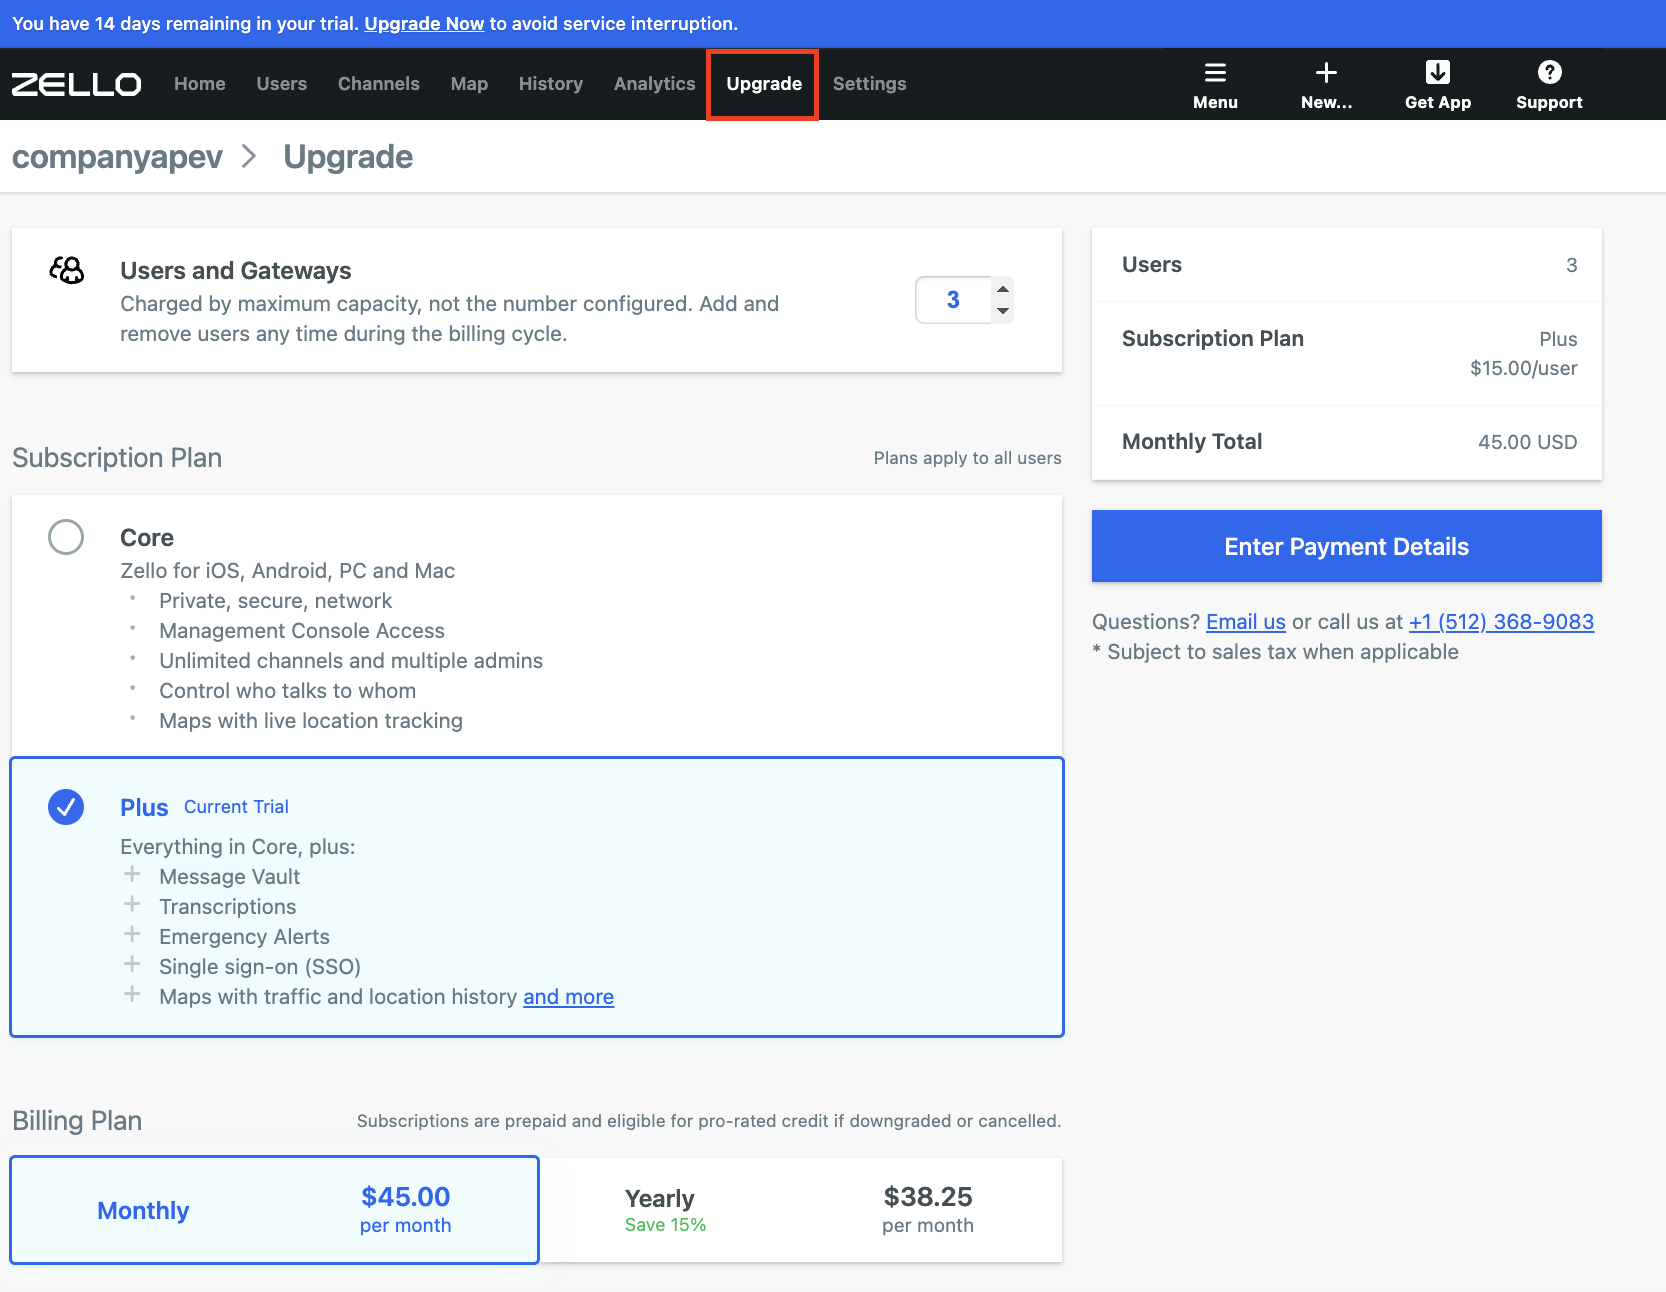Click the 'Current Trial' label
This screenshot has width=1666, height=1292.
click(236, 807)
